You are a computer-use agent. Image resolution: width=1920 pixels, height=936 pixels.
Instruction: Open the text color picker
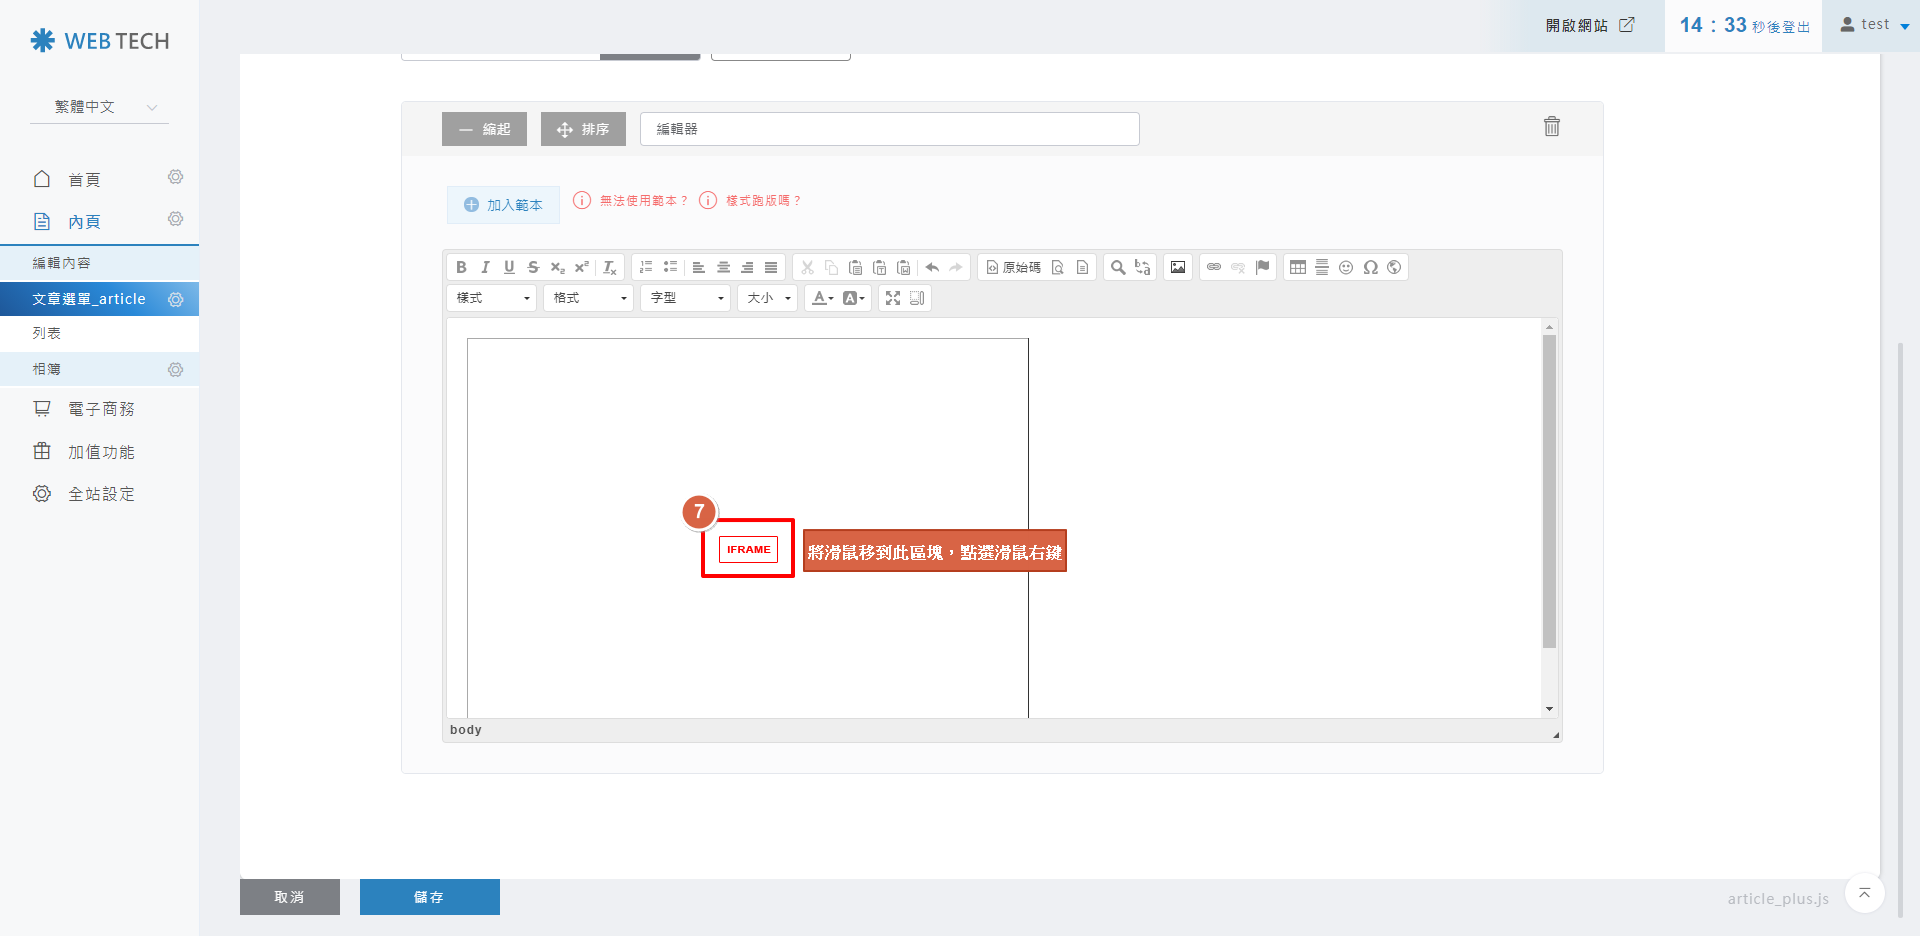pyautogui.click(x=822, y=298)
